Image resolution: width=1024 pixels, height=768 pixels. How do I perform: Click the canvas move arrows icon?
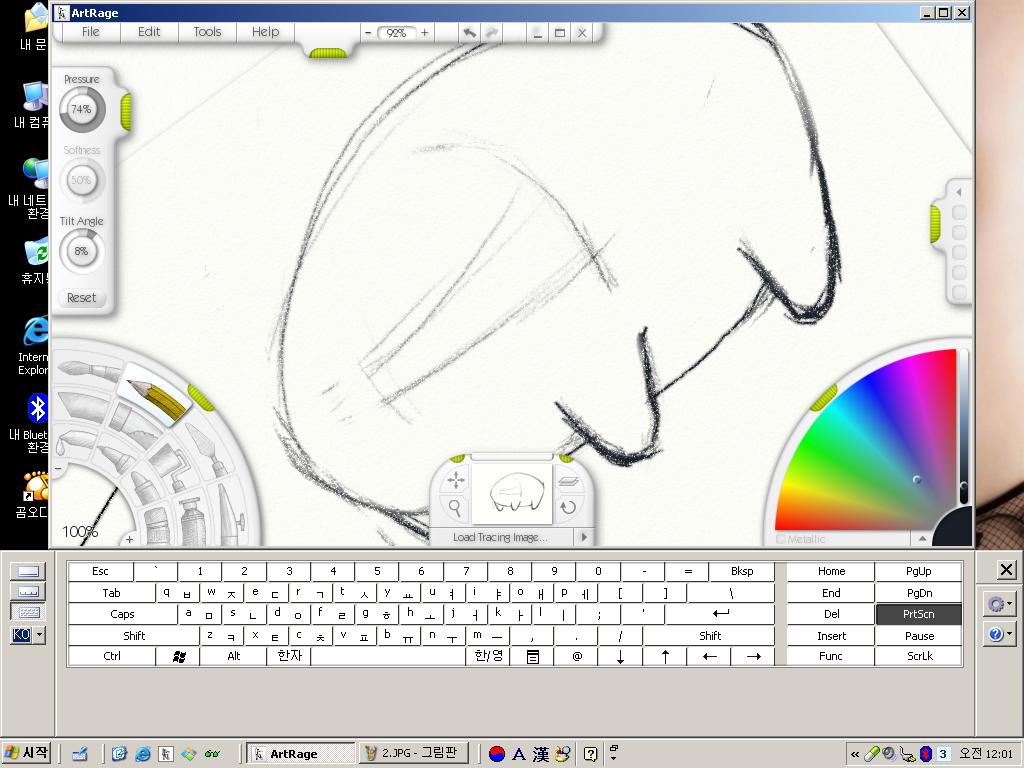pos(455,481)
